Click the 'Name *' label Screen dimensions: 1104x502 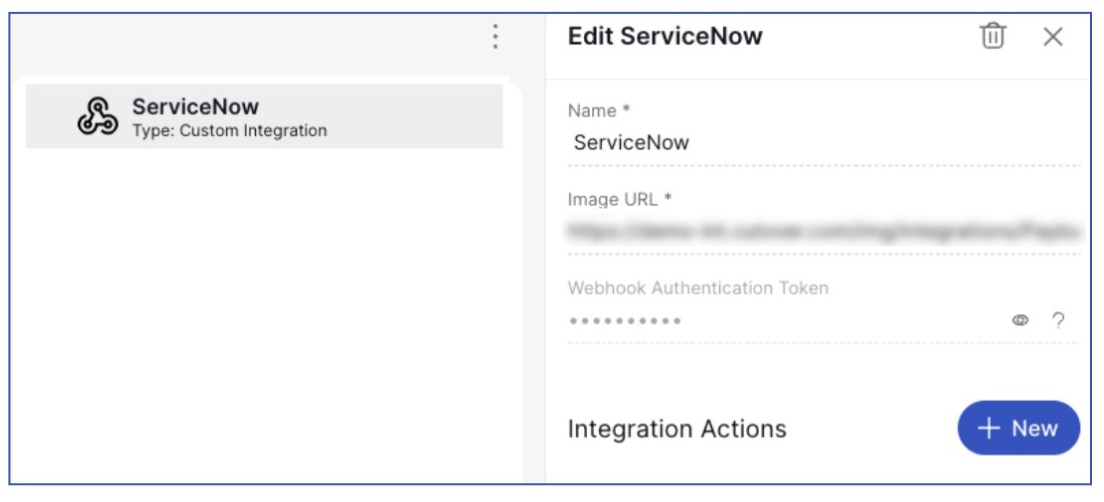(x=598, y=111)
